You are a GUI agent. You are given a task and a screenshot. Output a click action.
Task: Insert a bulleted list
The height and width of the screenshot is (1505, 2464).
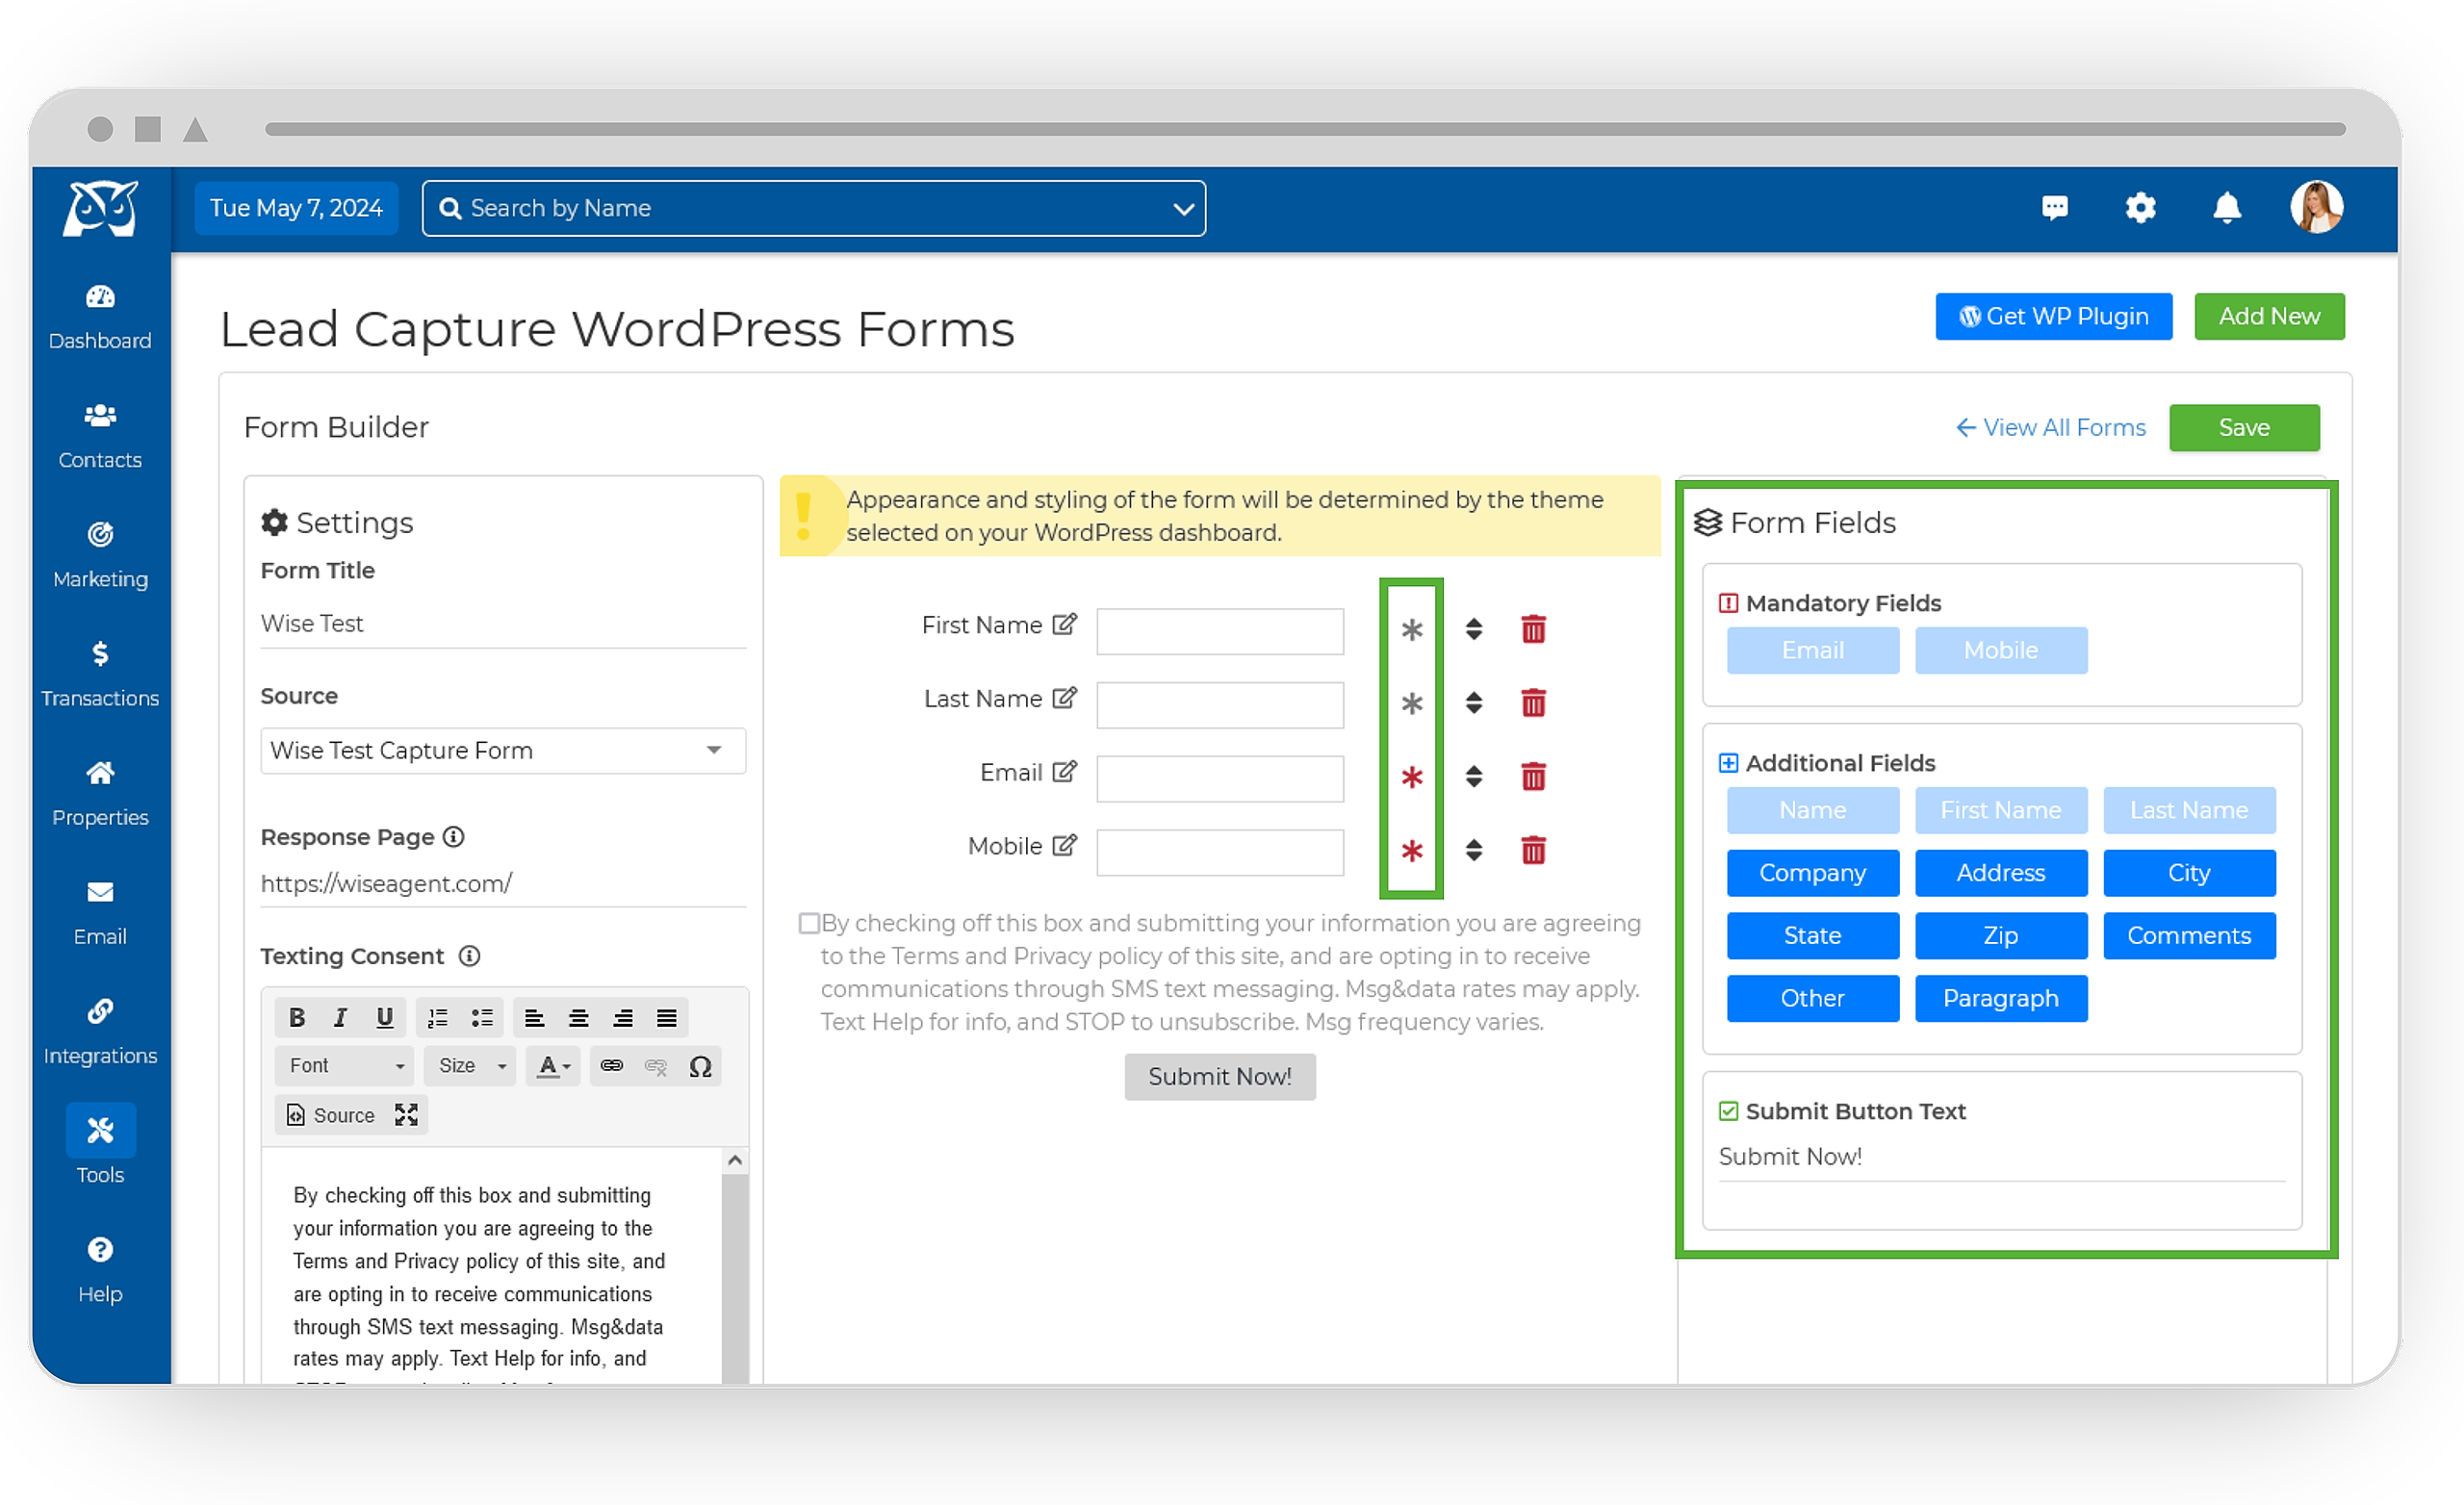[x=482, y=1018]
